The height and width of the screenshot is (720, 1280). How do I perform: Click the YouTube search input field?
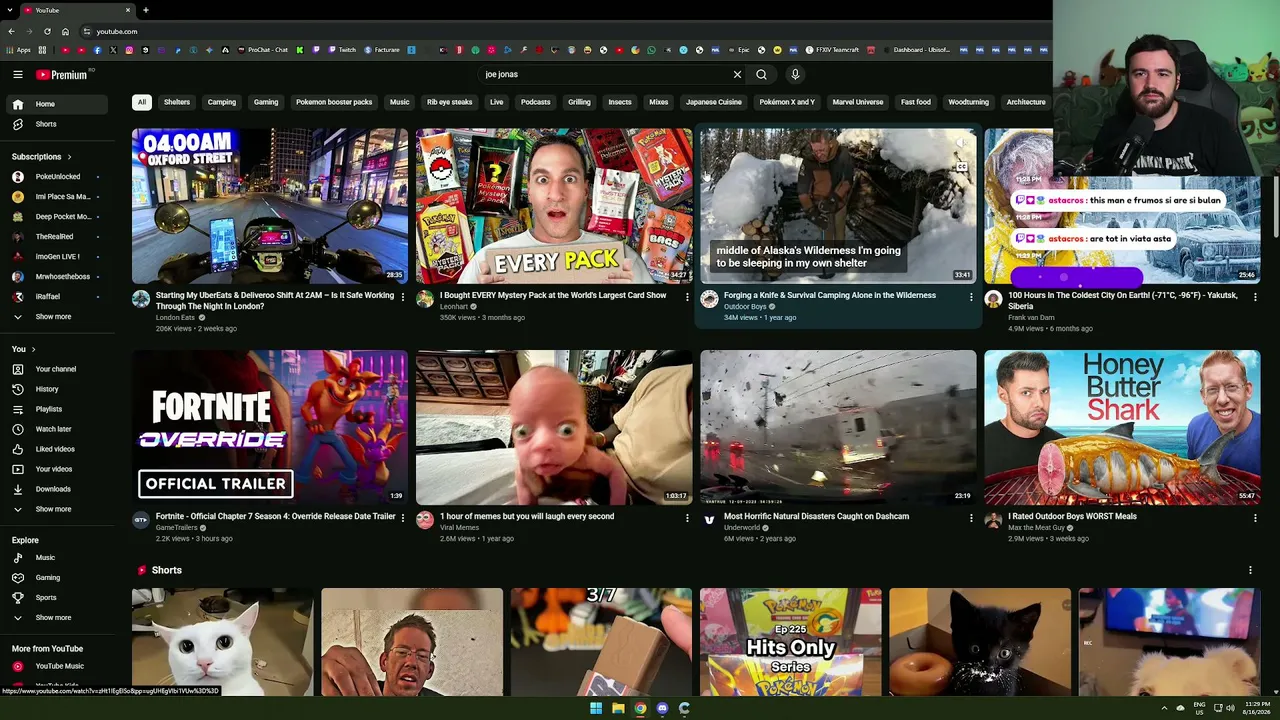click(605, 74)
